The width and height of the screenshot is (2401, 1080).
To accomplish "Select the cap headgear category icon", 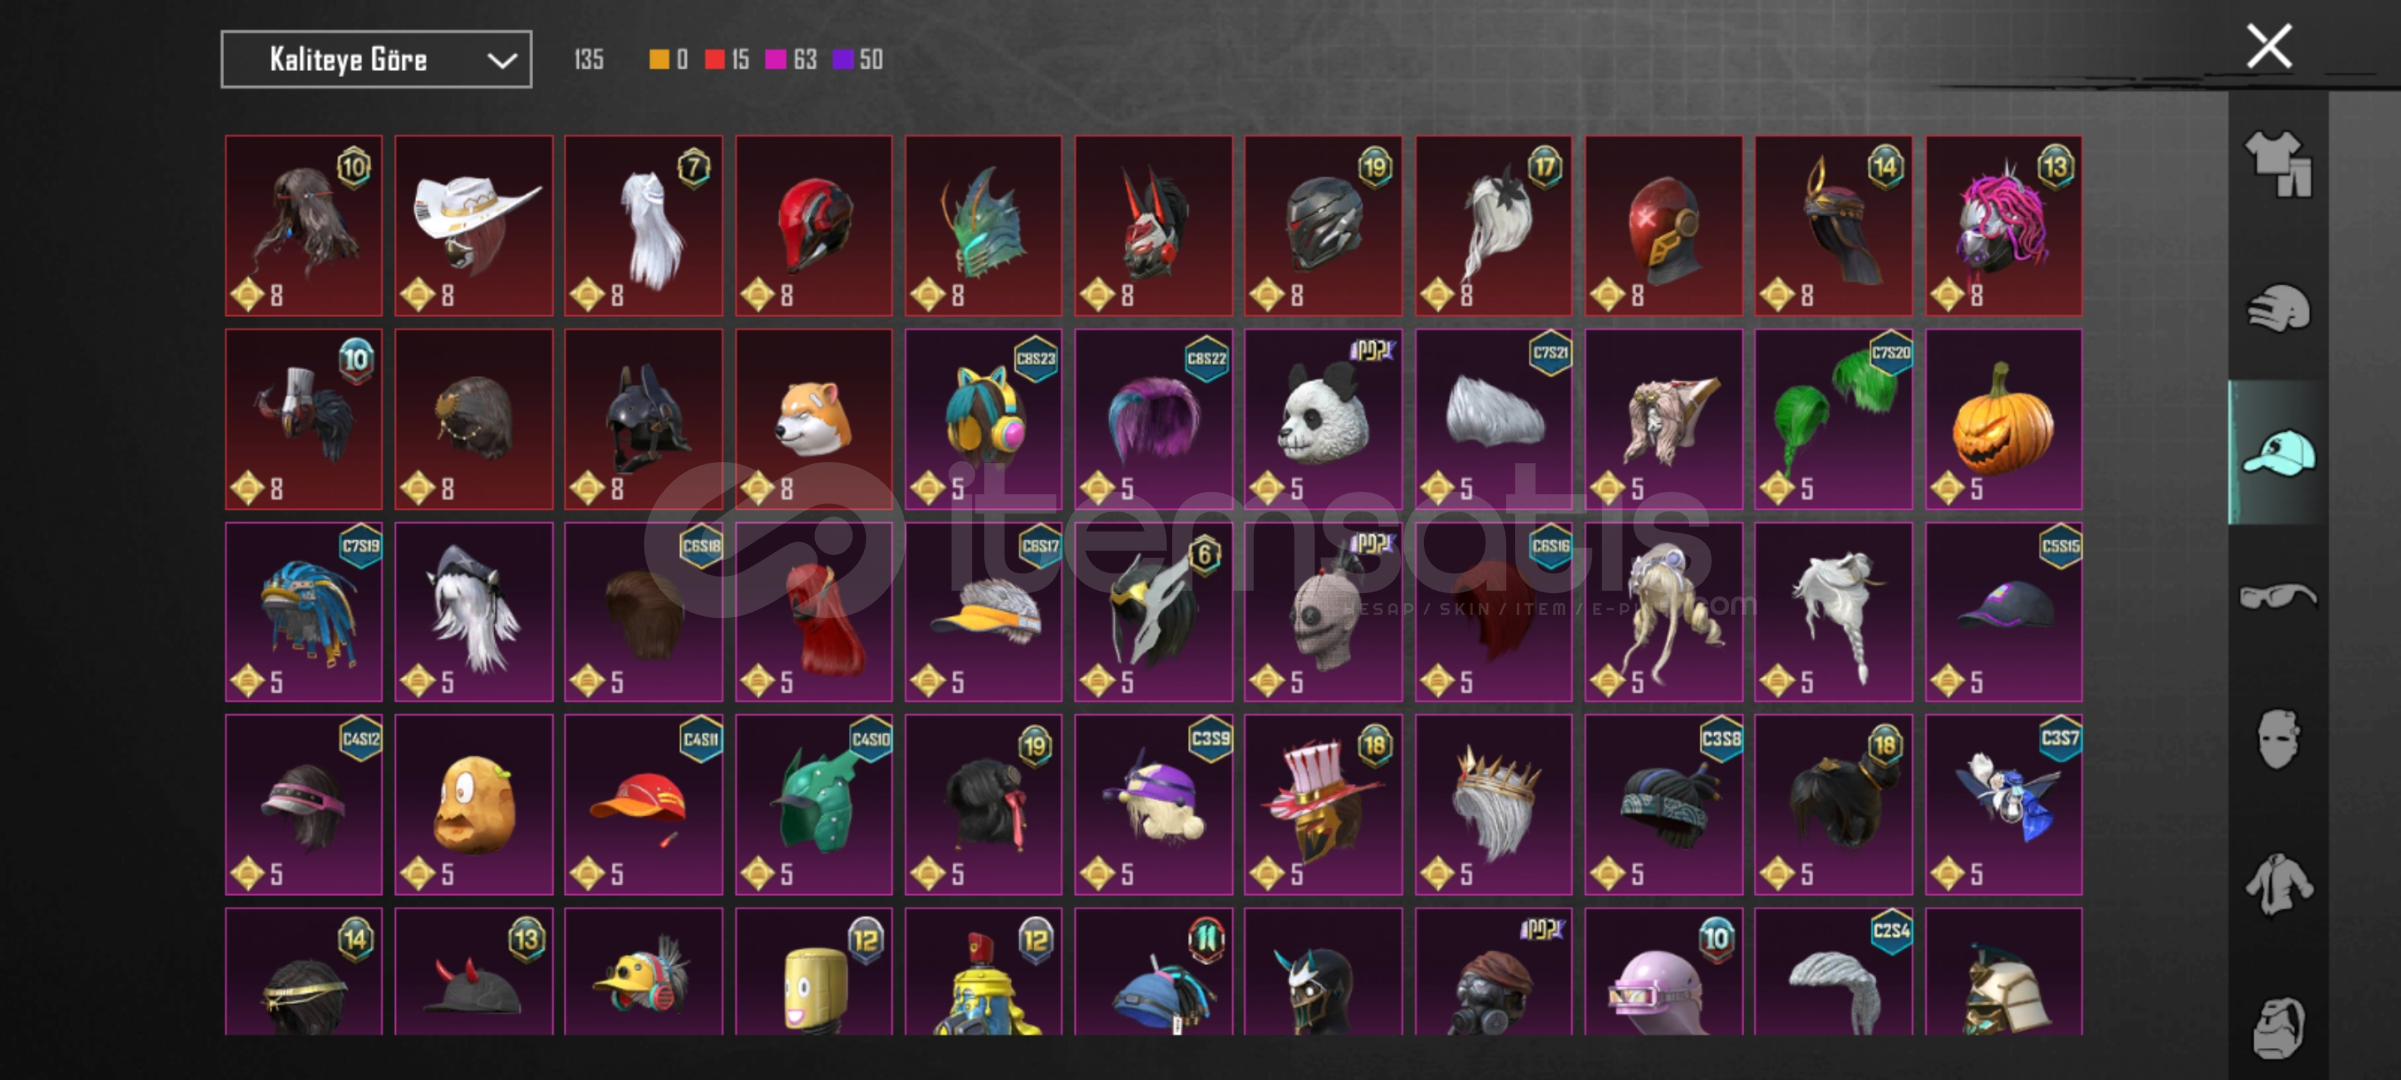I will click(x=2279, y=453).
